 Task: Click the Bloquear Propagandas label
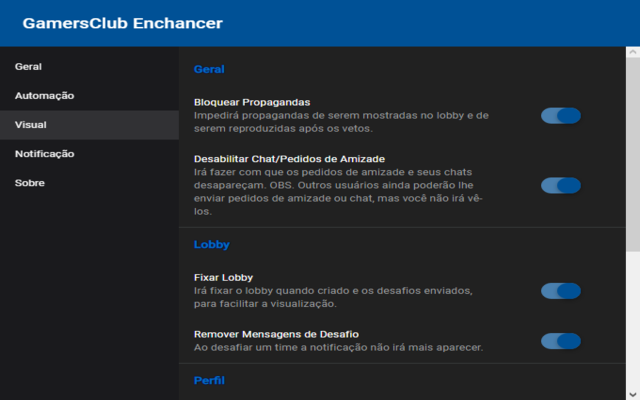[252, 102]
